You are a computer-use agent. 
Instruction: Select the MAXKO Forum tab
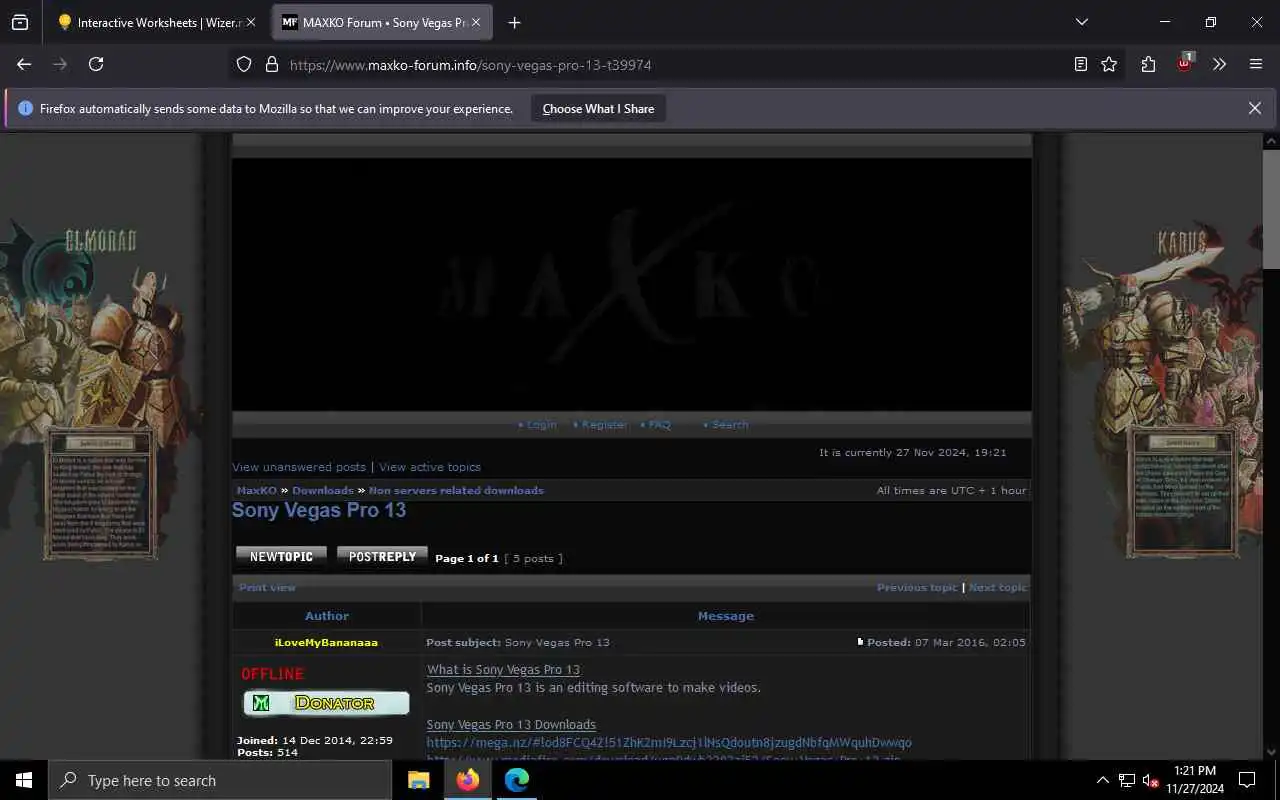pyautogui.click(x=382, y=22)
